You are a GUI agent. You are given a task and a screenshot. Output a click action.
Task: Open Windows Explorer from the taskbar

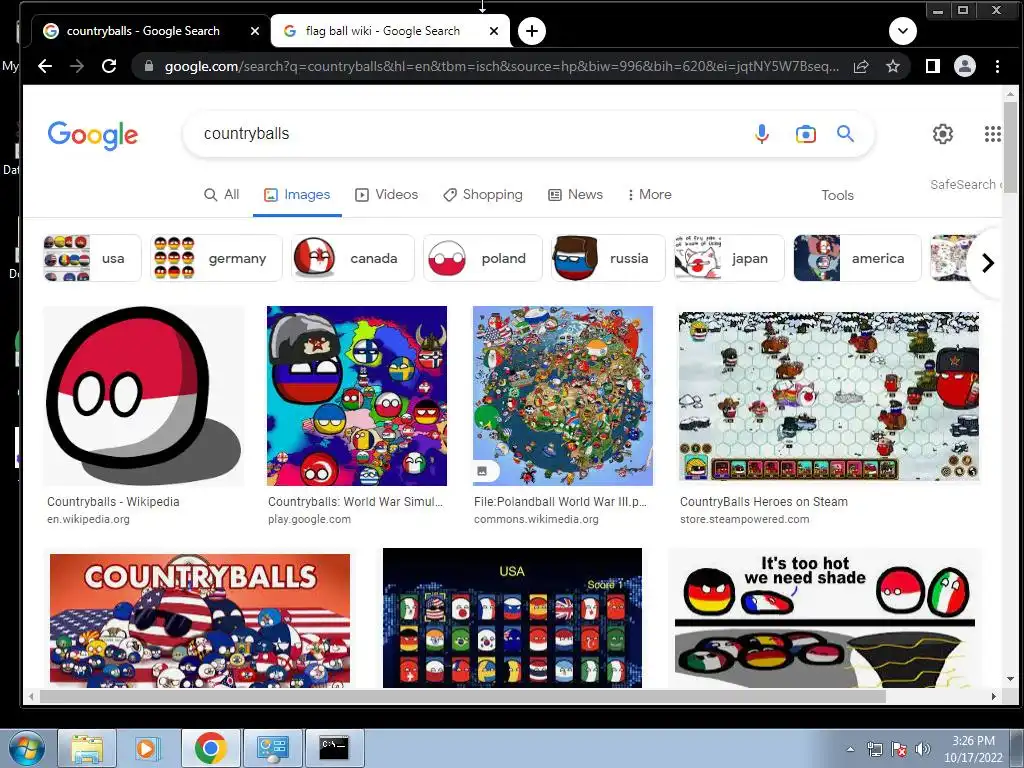pos(88,748)
